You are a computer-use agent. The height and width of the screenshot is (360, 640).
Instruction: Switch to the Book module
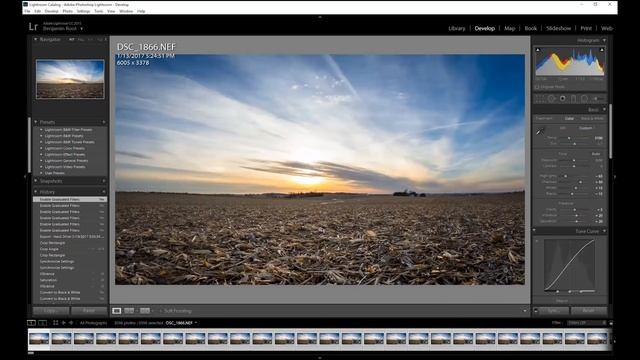tap(531, 29)
